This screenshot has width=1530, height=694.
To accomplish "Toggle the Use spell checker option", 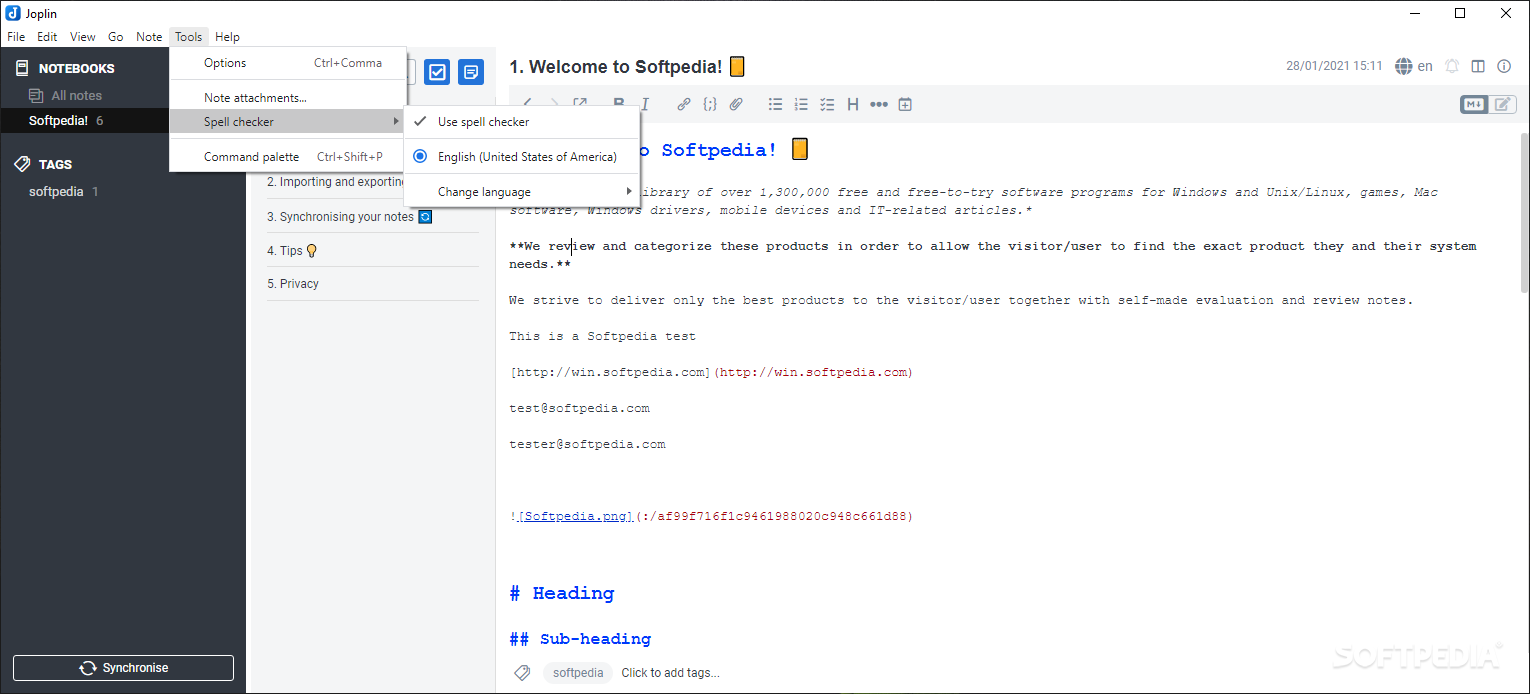I will coord(521,121).
